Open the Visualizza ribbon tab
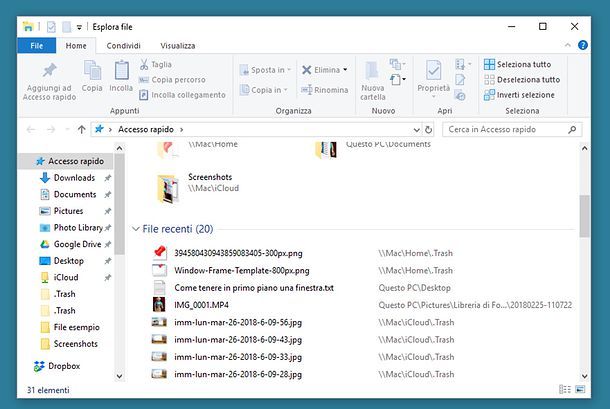The width and height of the screenshot is (610, 409). (x=178, y=46)
